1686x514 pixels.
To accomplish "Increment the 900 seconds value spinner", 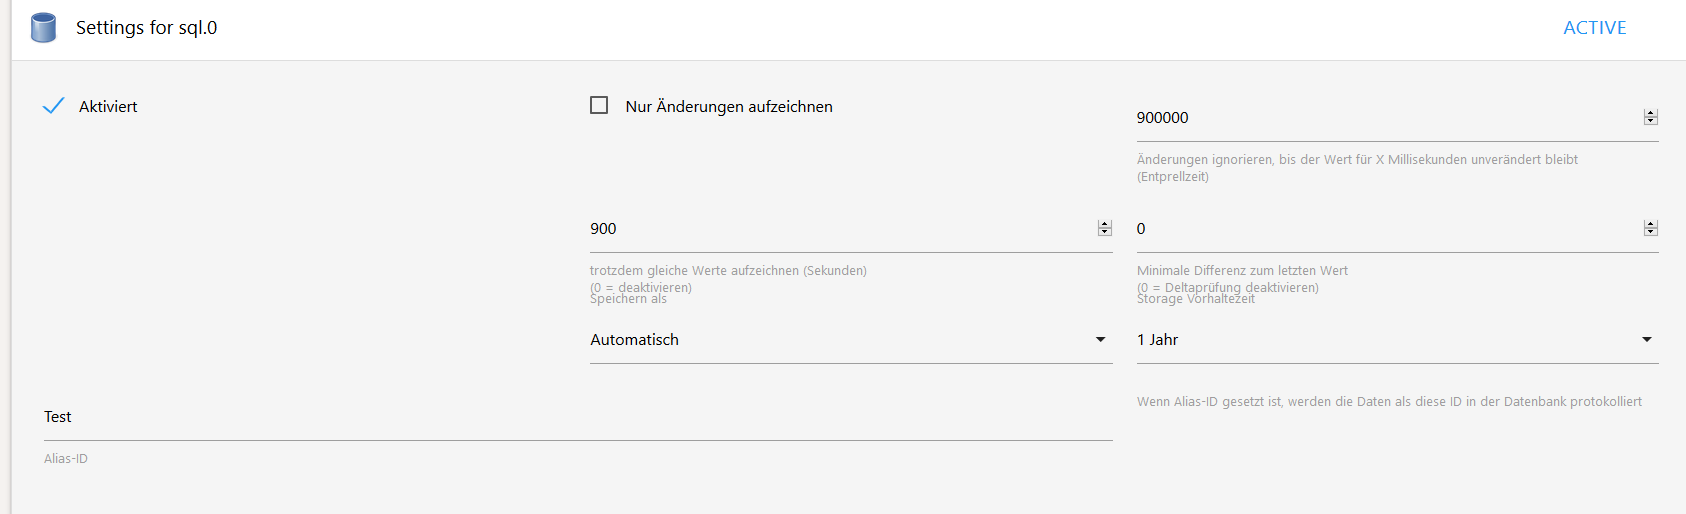I will coord(1105,225).
